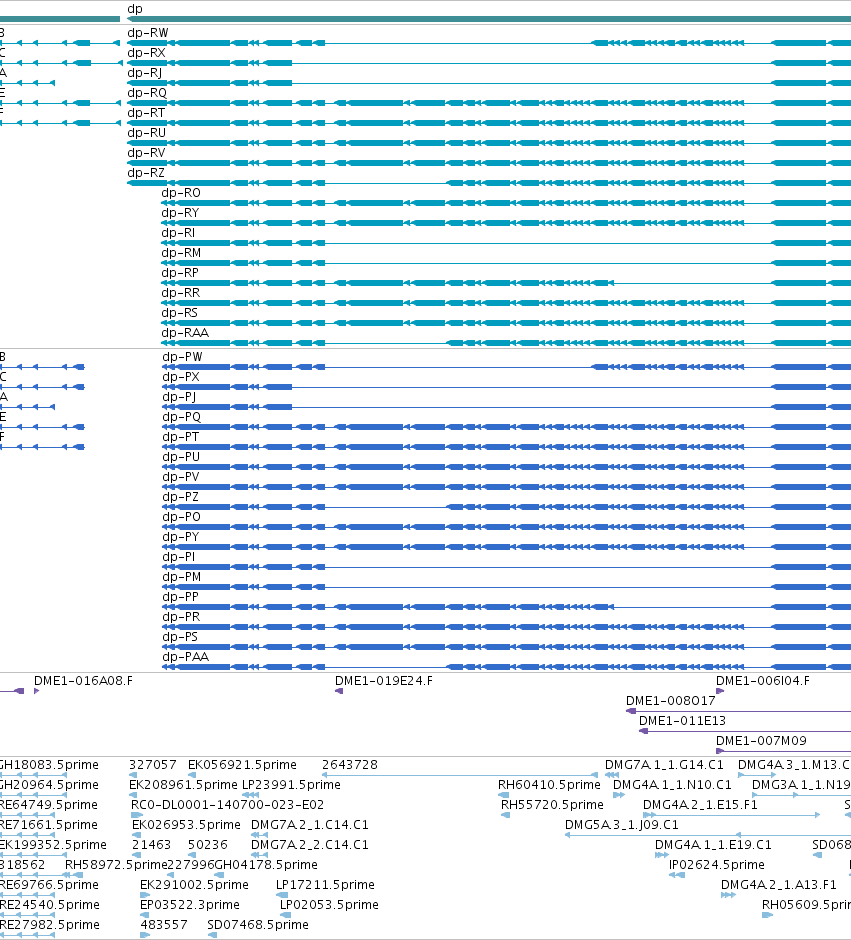Select the dp-RU transcript label
Image resolution: width=851 pixels, height=940 pixels.
pyautogui.click(x=146, y=132)
